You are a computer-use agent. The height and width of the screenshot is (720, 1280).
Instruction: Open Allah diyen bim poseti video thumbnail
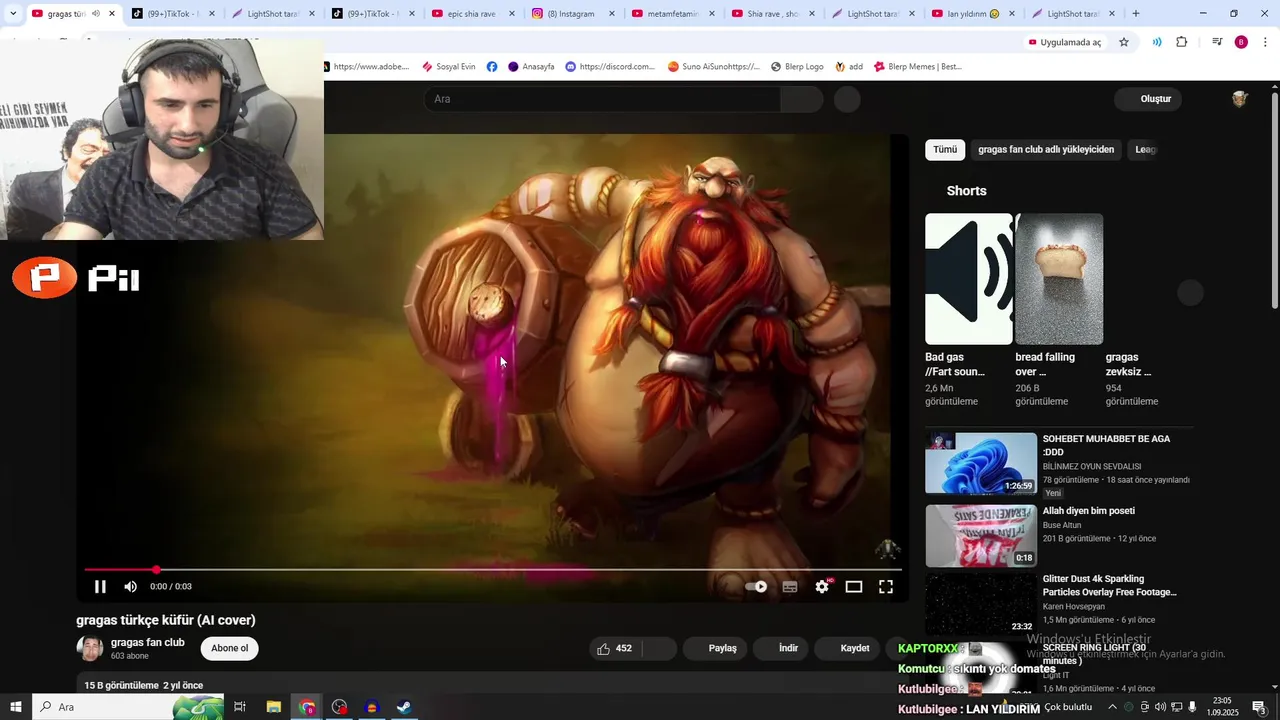pos(981,535)
